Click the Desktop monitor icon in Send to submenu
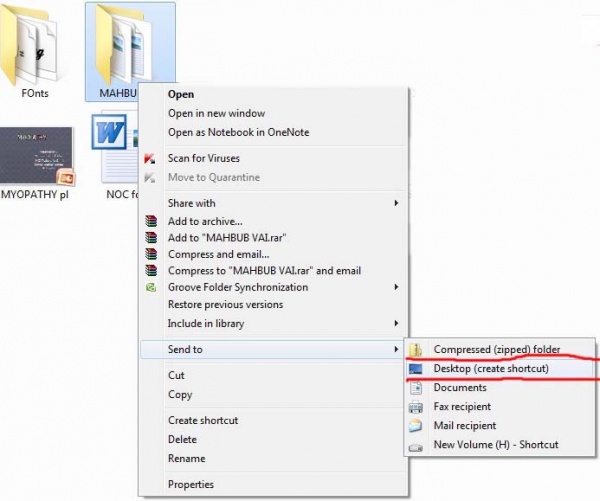Screen dimensions: 600x501 coord(416,369)
